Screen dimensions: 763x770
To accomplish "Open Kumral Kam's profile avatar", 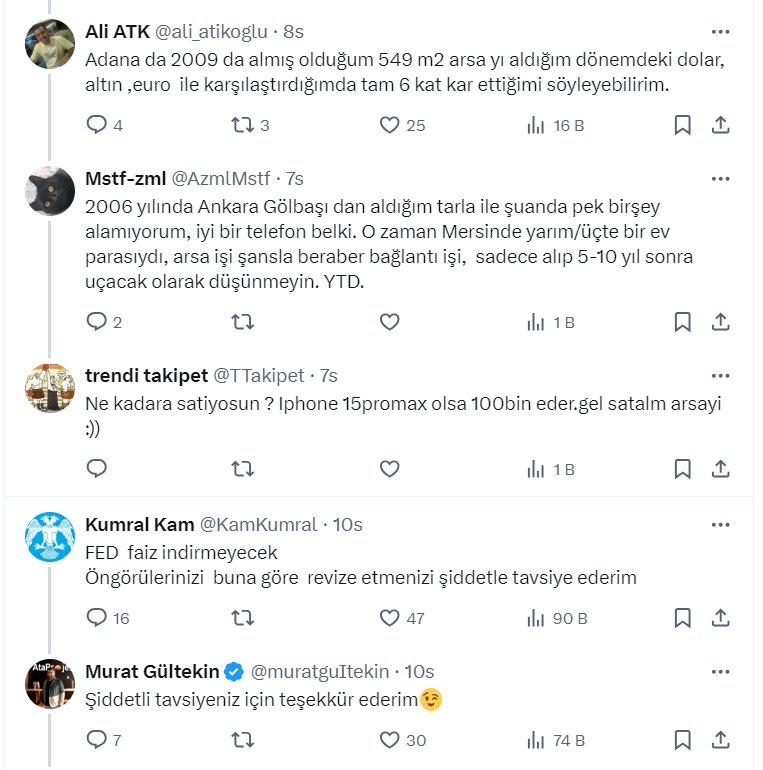I will (x=49, y=536).
